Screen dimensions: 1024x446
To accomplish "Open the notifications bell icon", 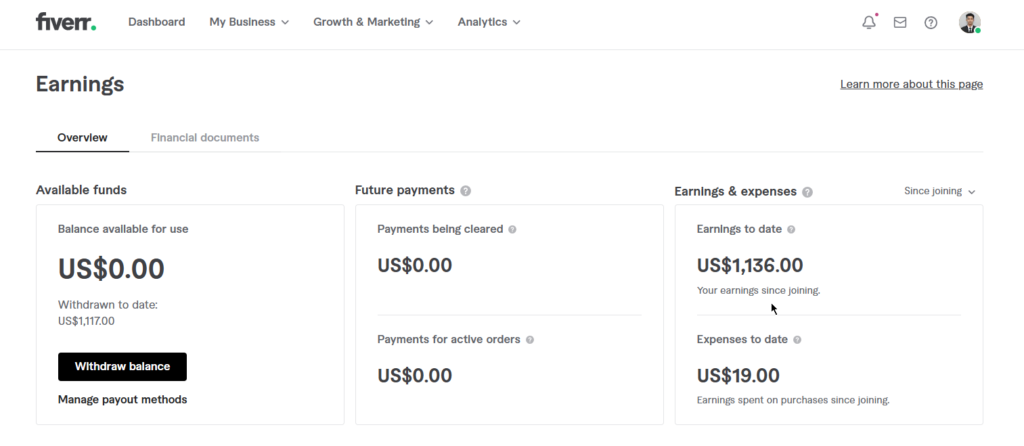I will 869,22.
